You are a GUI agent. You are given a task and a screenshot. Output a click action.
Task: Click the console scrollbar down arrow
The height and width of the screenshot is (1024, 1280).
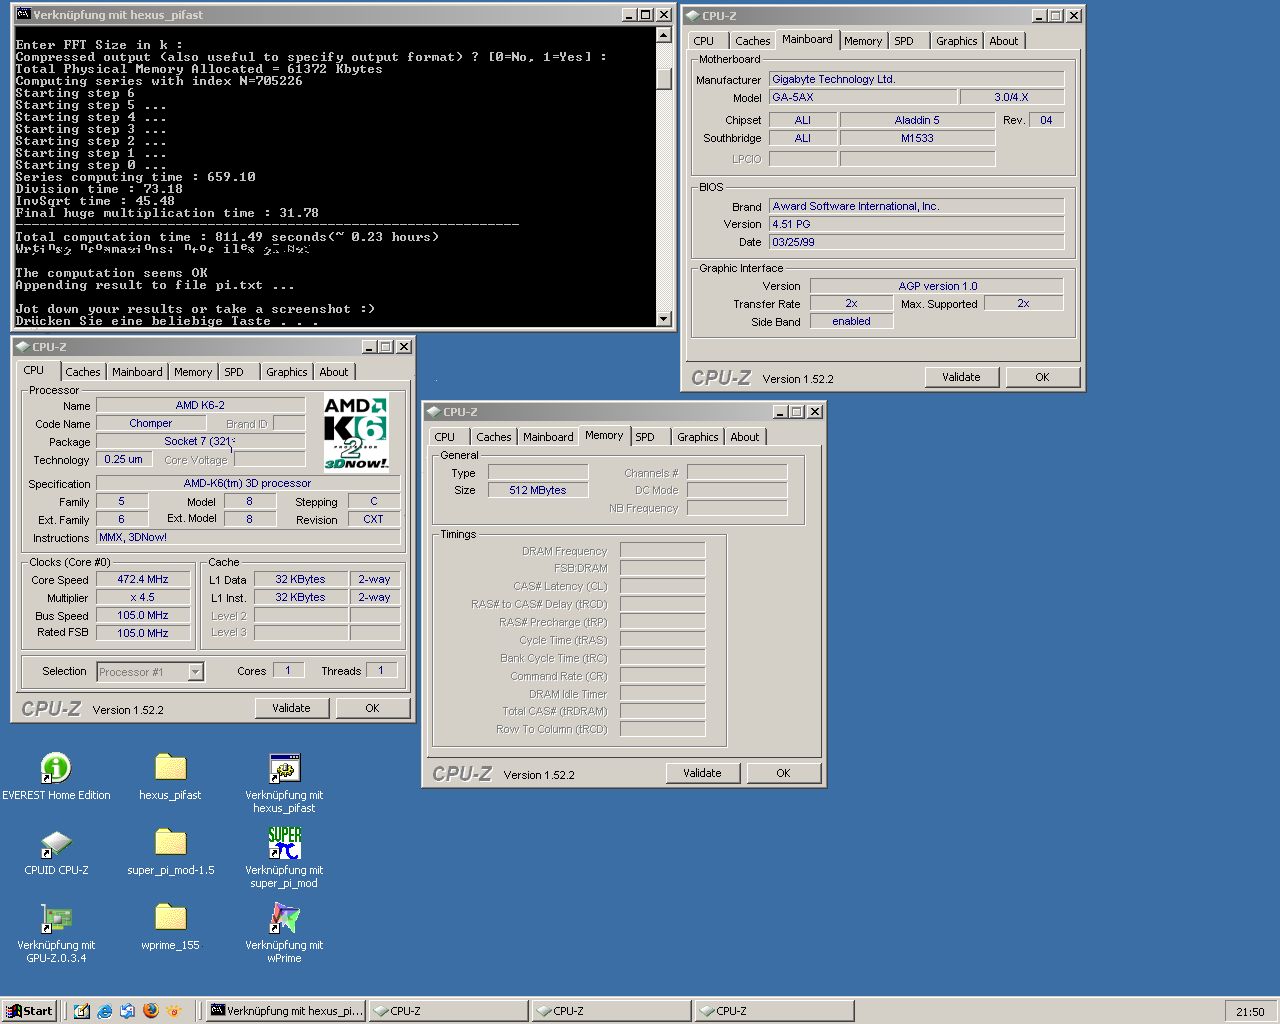pyautogui.click(x=664, y=319)
